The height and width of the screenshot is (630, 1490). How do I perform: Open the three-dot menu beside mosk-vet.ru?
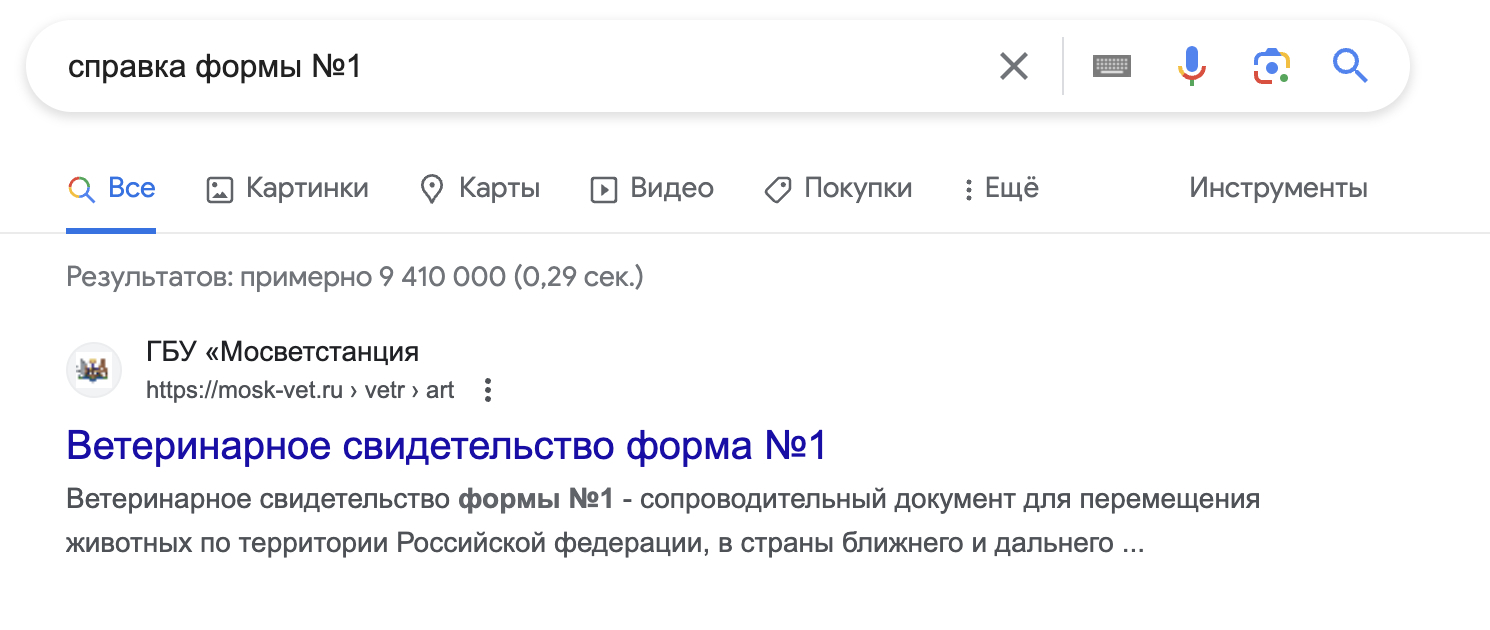[488, 390]
